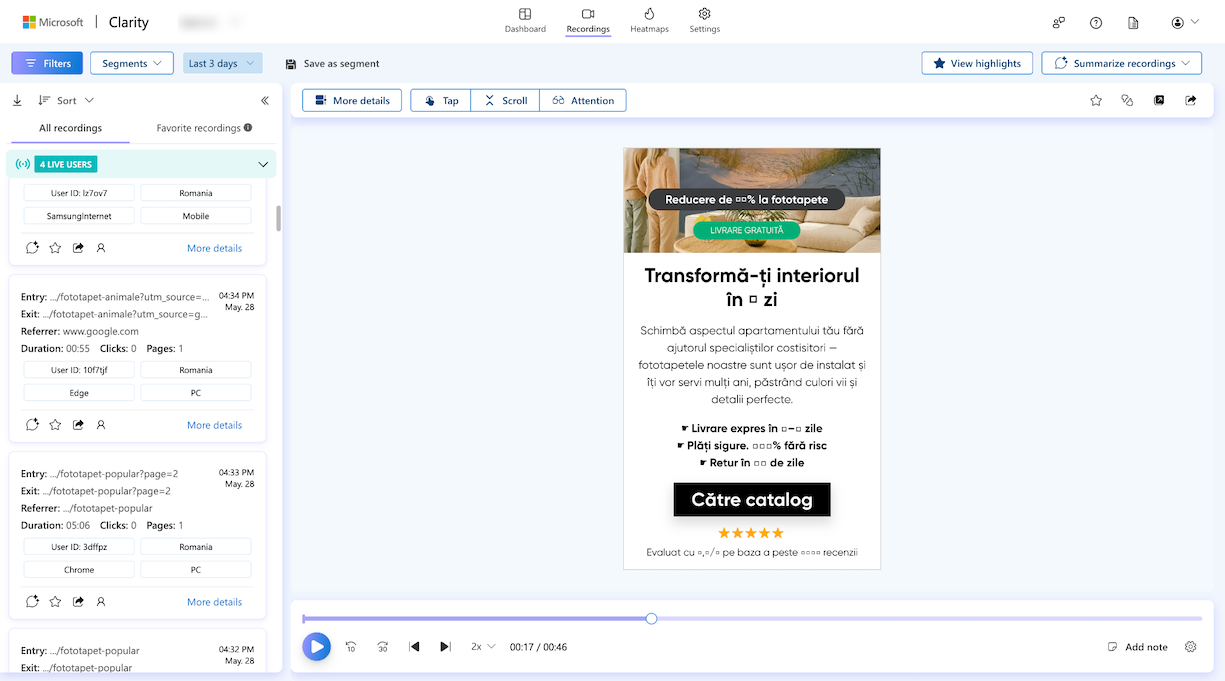Screen dimensions: 1225x681
Task: Click the team chat icon in header
Action: 1059,22
